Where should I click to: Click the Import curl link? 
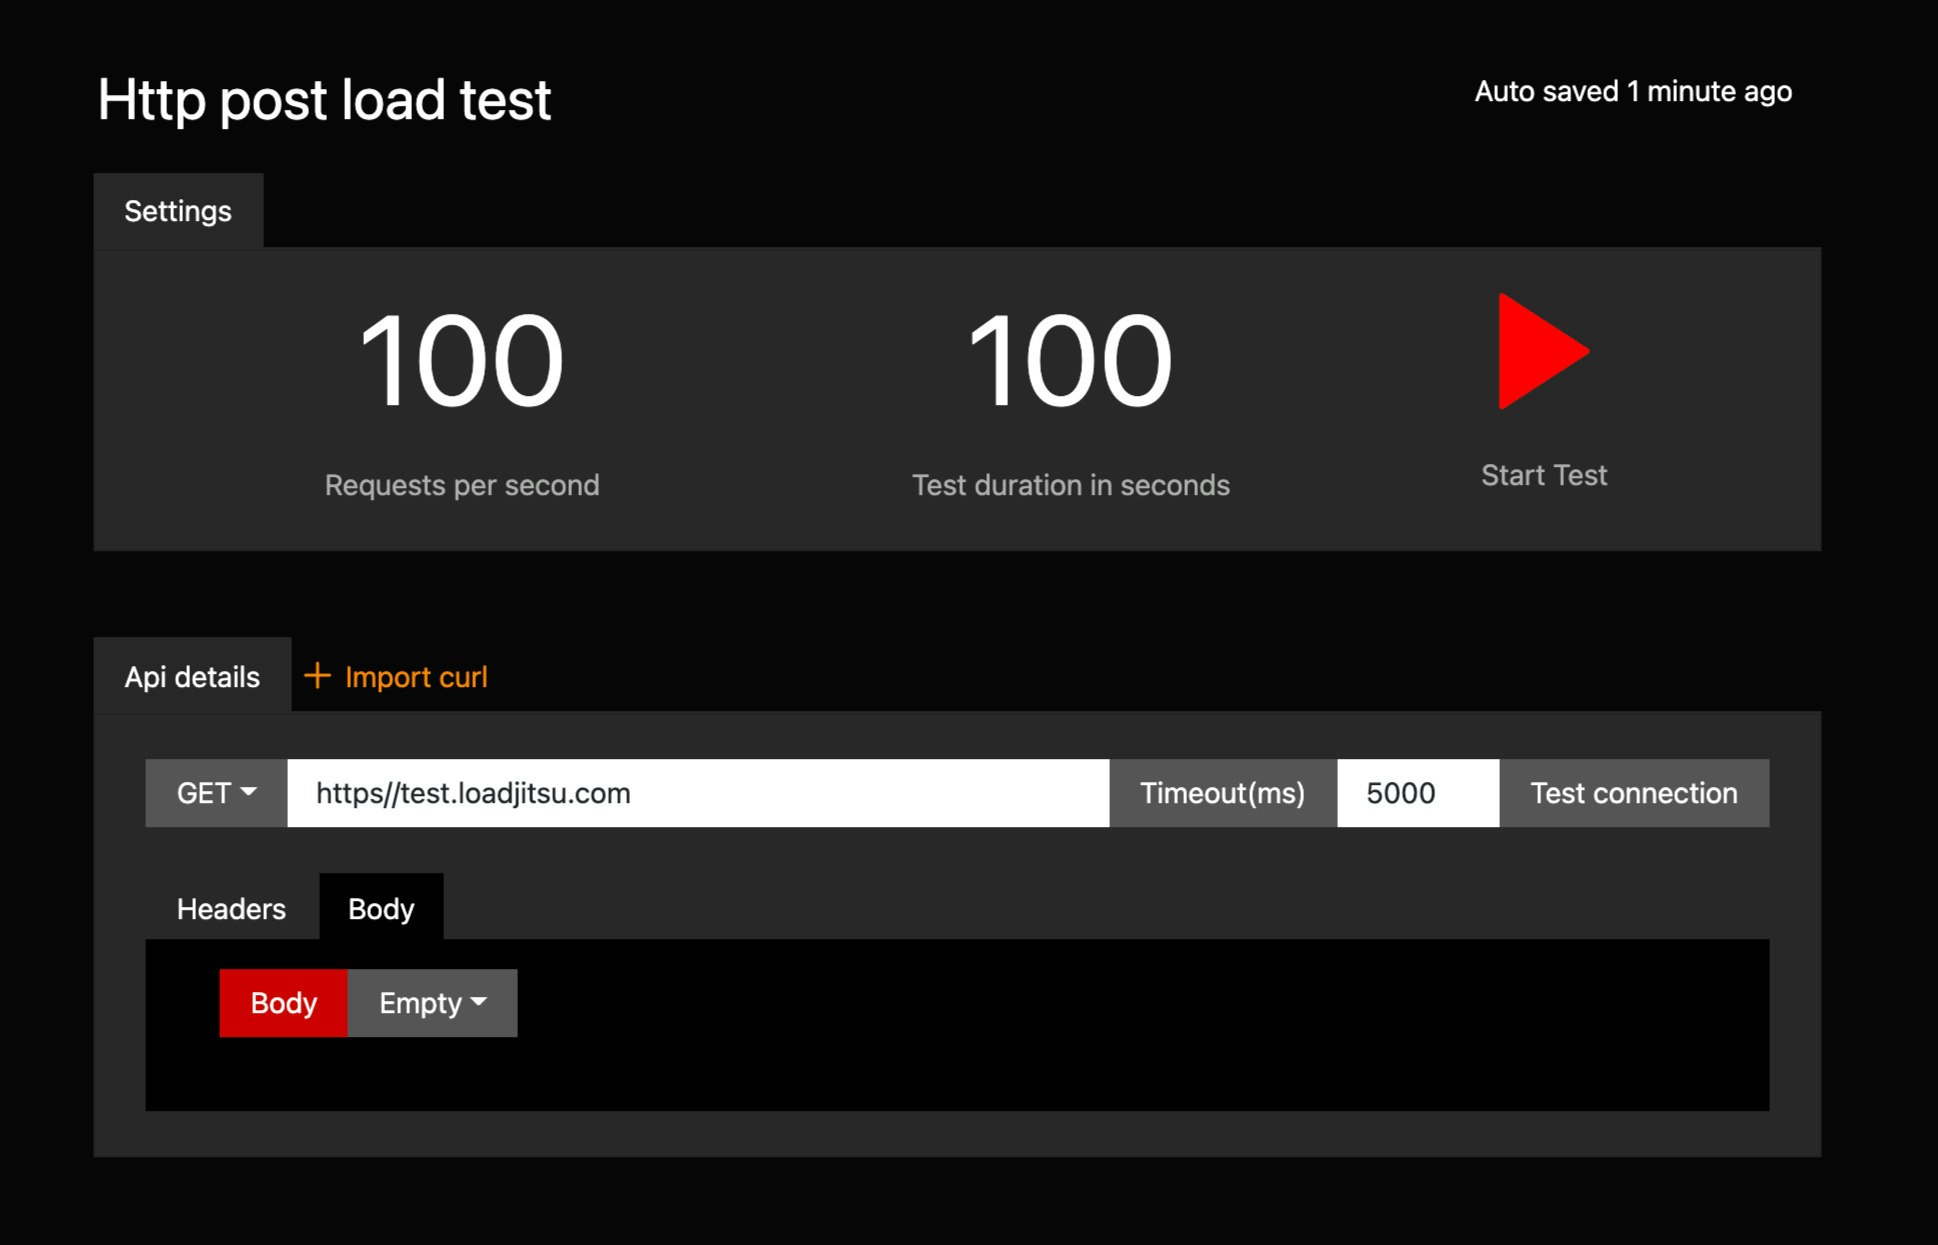point(416,677)
